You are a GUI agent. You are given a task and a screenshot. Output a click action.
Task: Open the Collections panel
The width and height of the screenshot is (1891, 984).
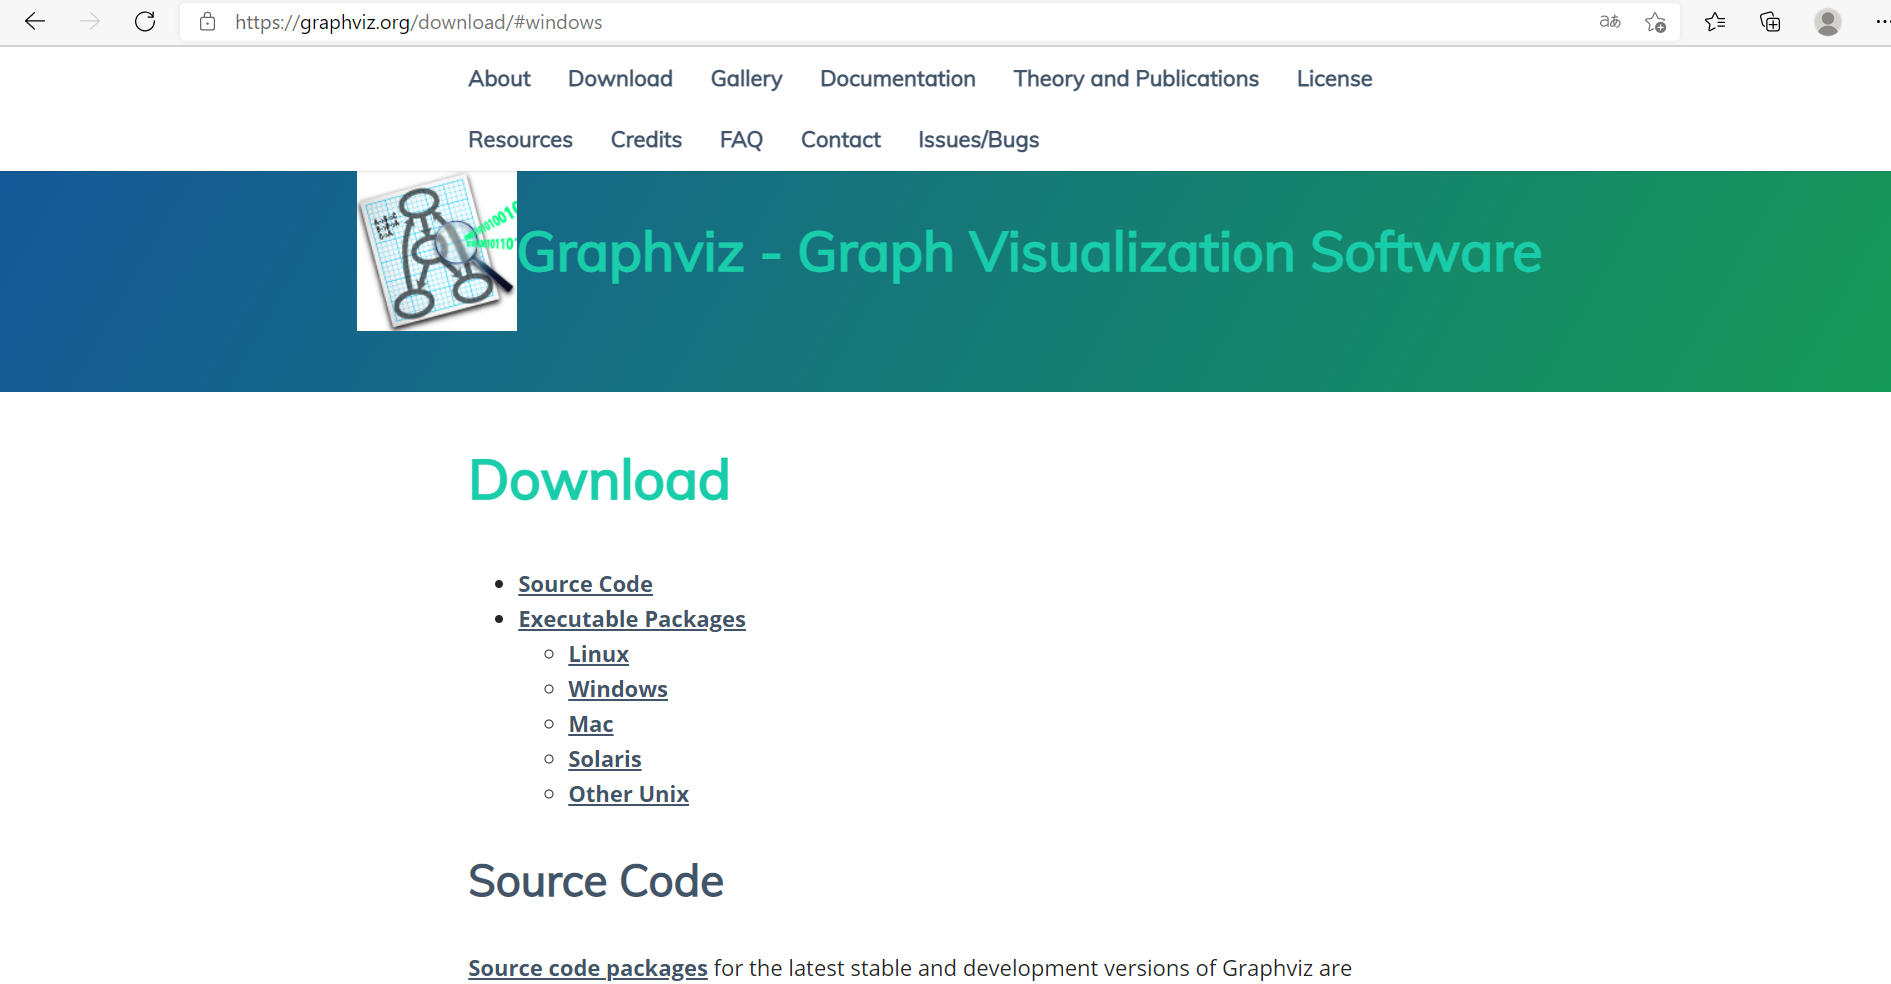tap(1770, 22)
